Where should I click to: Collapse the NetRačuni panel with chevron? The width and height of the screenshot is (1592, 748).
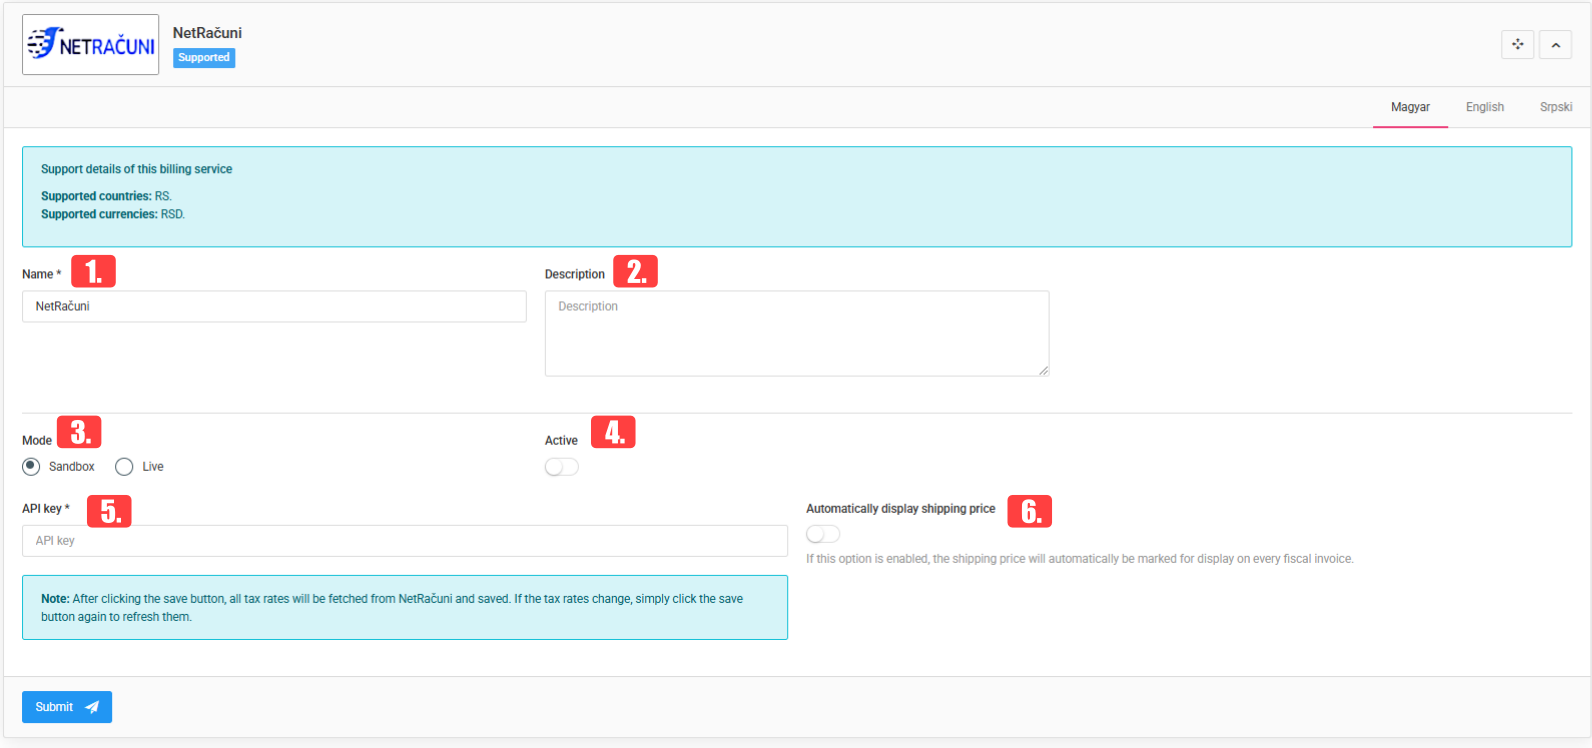click(1555, 44)
